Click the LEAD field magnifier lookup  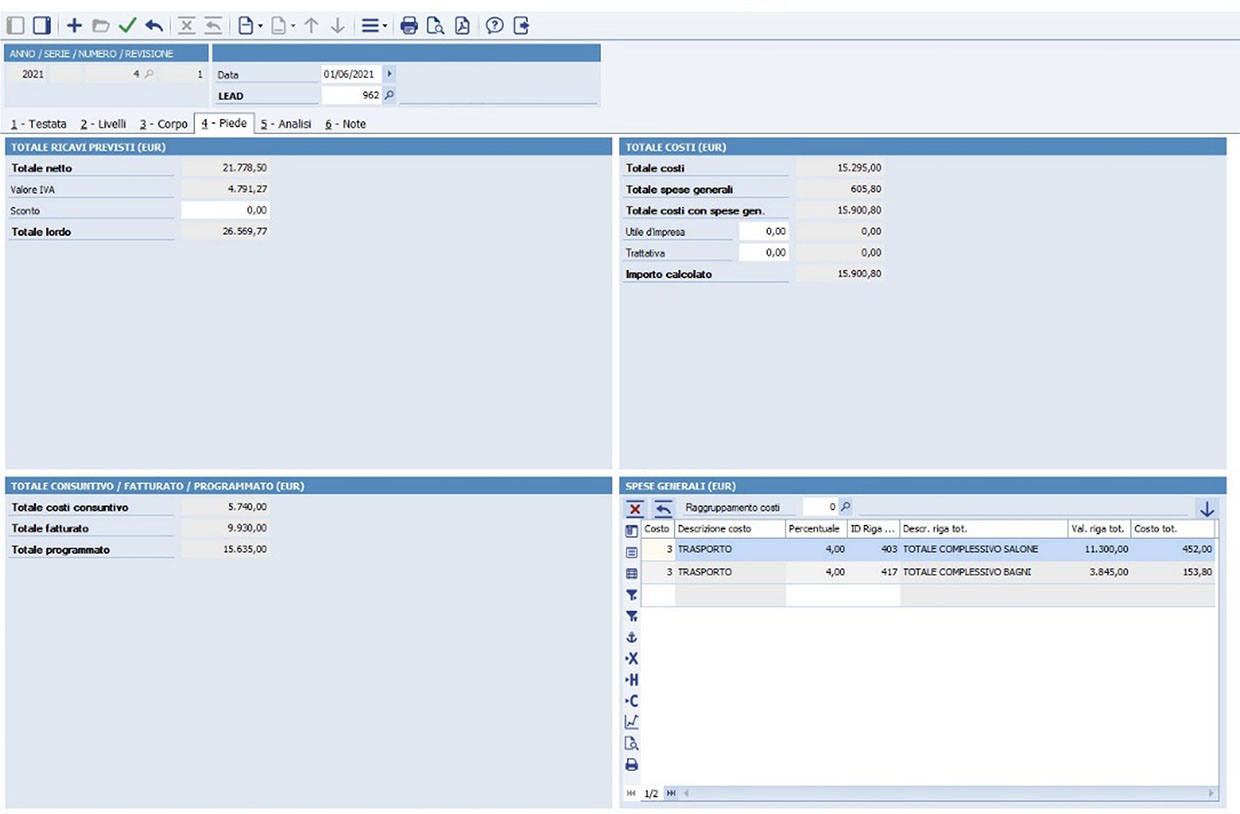(x=390, y=96)
